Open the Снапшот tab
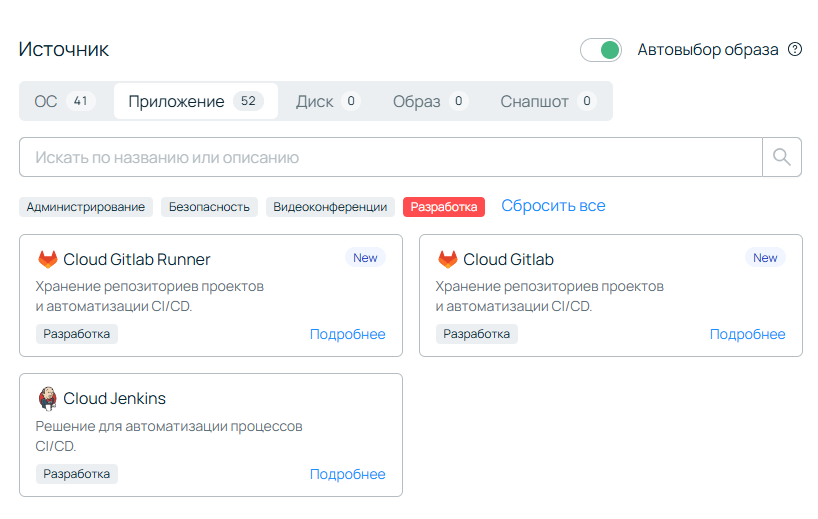 548,101
